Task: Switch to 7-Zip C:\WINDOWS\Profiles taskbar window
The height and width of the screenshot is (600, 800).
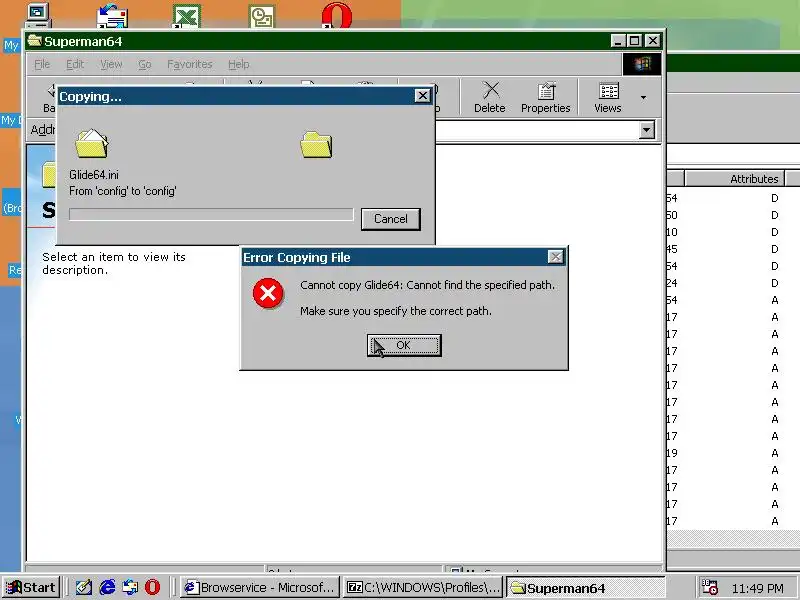Action: (x=423, y=587)
